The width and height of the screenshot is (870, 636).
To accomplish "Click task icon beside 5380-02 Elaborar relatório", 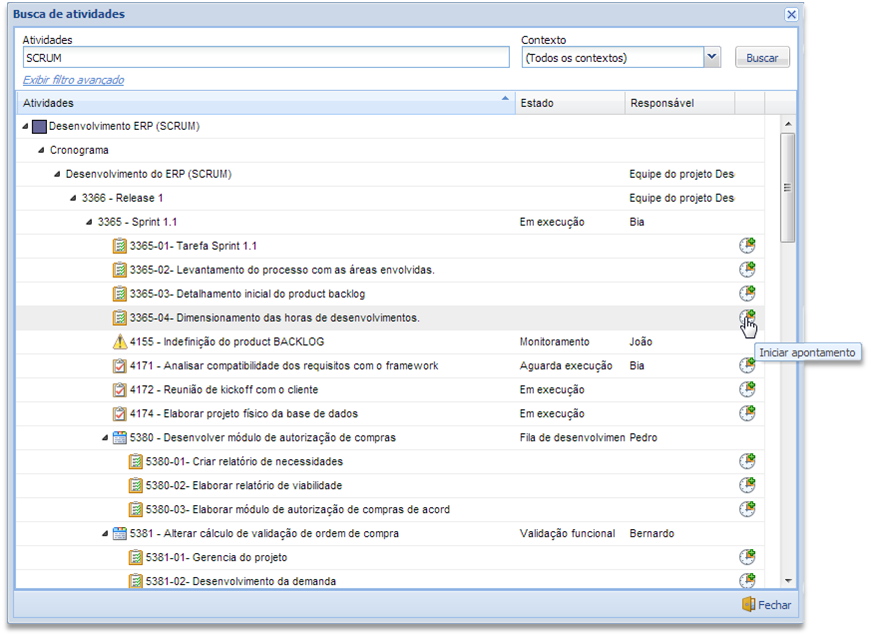I will tap(135, 485).
